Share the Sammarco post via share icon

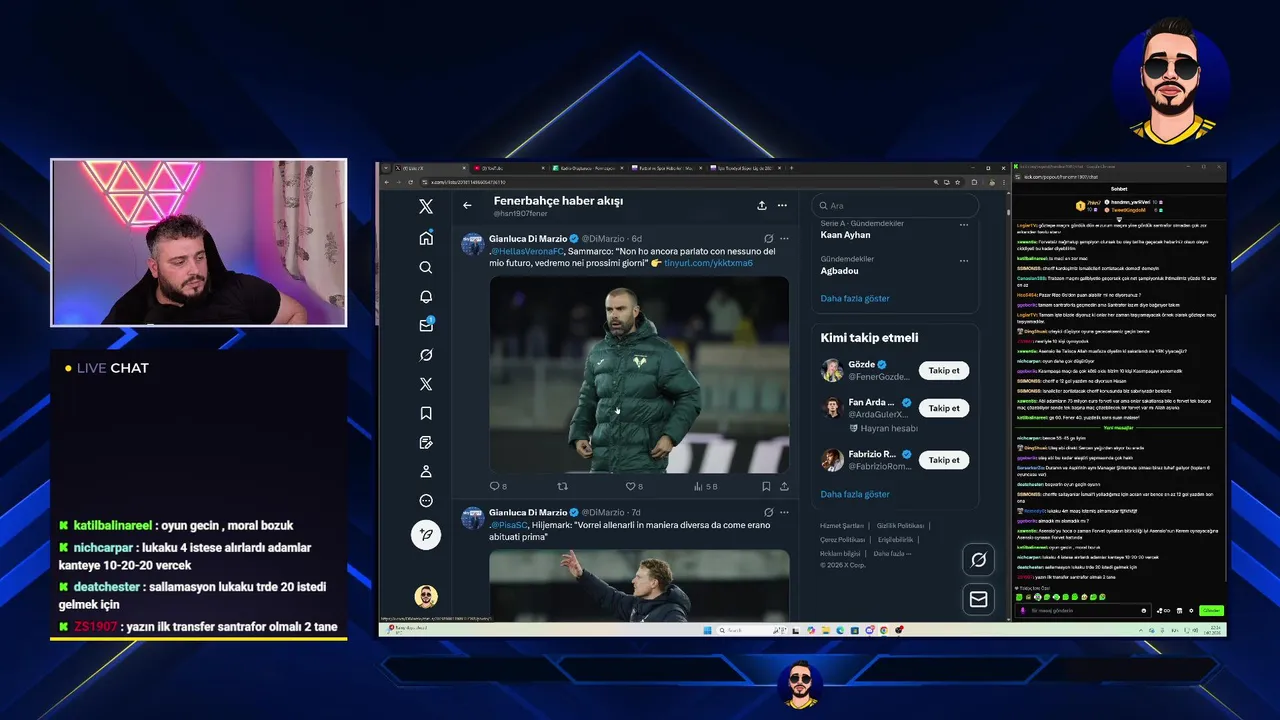coord(784,486)
